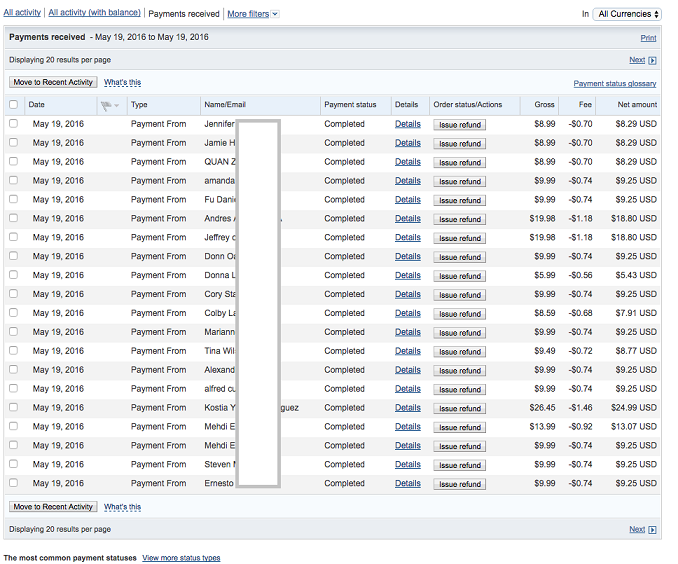This screenshot has width=678, height=564.
Task: Issue refund for the $9.49 payment
Action: (460, 351)
